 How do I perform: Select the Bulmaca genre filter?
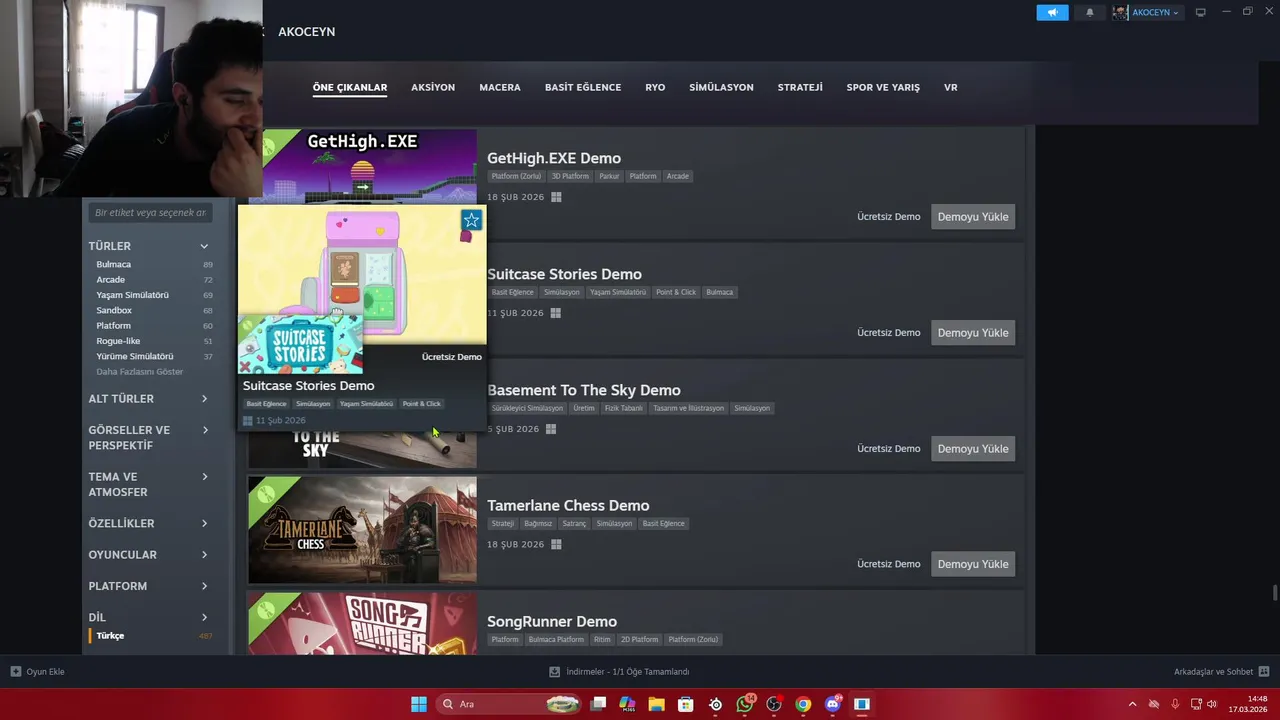tap(113, 265)
